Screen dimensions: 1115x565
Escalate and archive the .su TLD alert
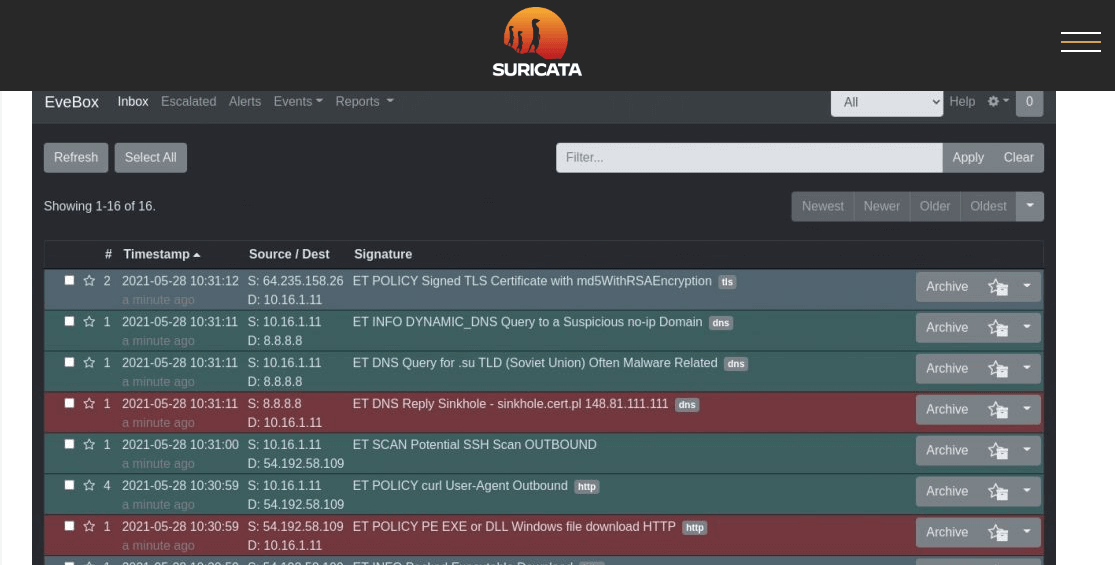pyautogui.click(x=998, y=369)
